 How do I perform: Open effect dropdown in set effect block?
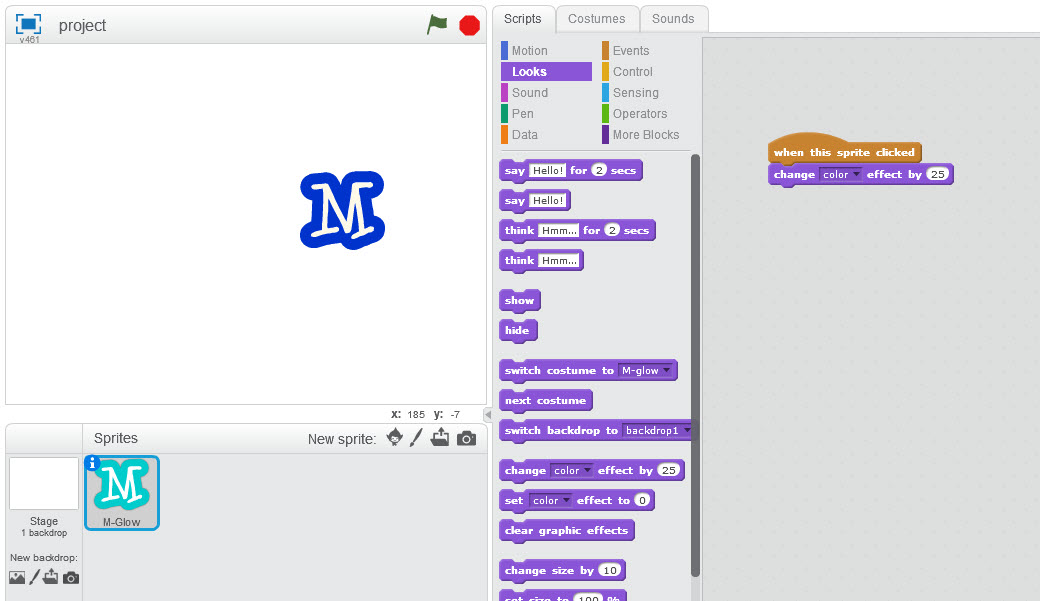click(x=551, y=500)
